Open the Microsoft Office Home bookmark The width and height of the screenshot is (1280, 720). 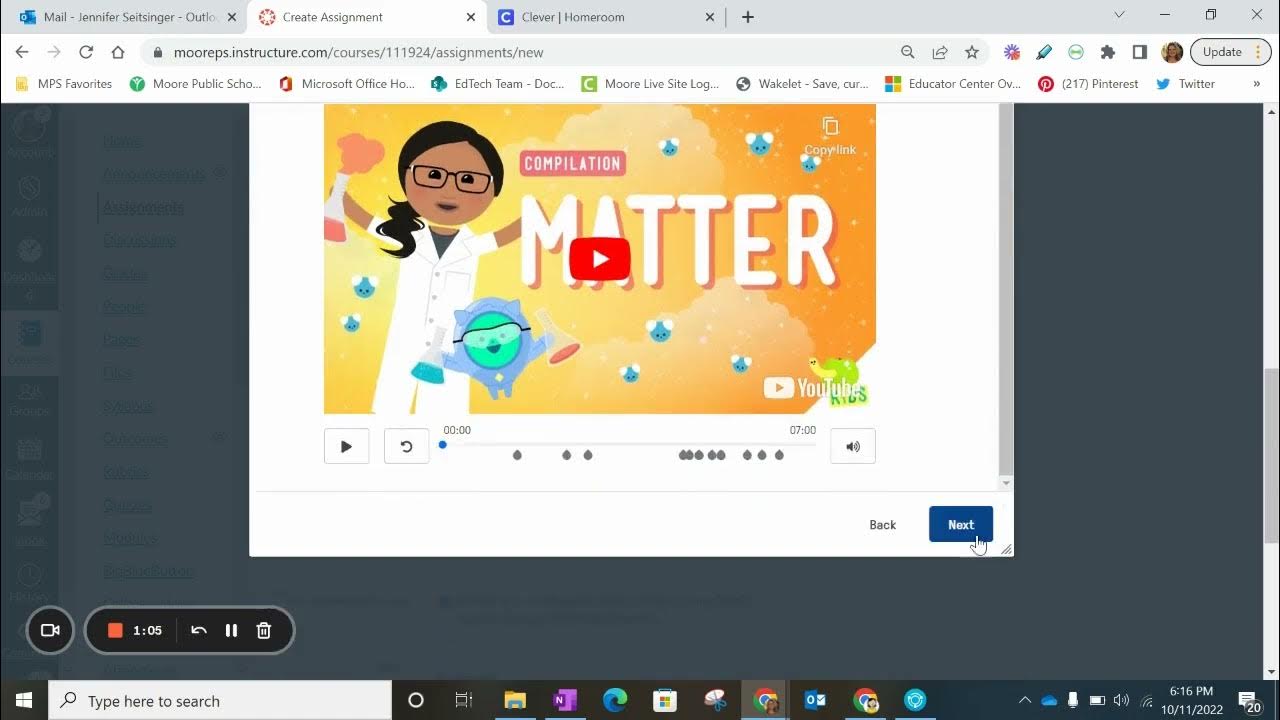coord(346,84)
